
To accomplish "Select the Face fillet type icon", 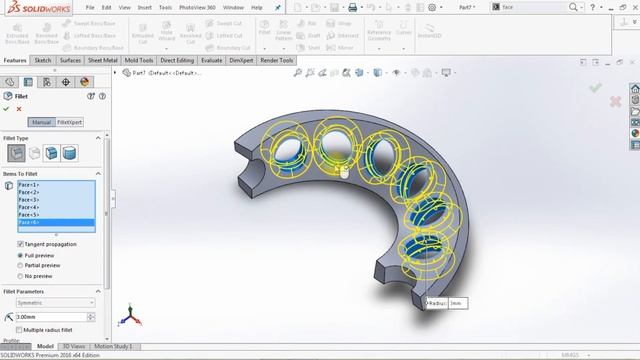I will pyautogui.click(x=51, y=153).
